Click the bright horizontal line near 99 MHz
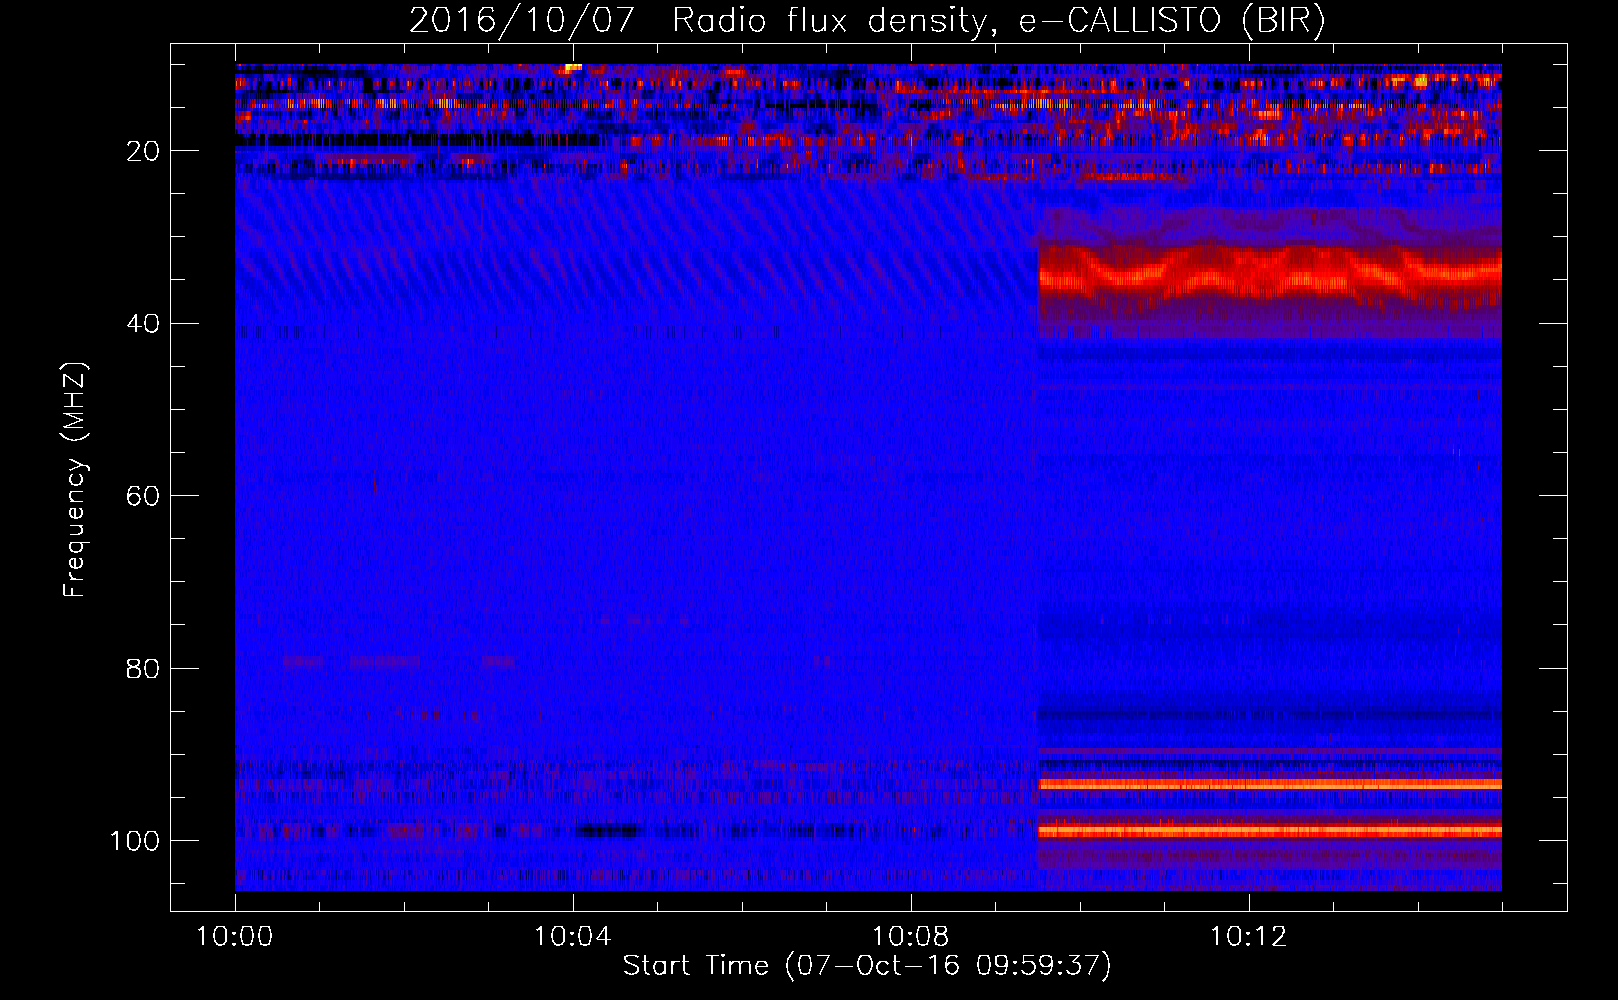The height and width of the screenshot is (1000, 1618). click(x=1270, y=831)
